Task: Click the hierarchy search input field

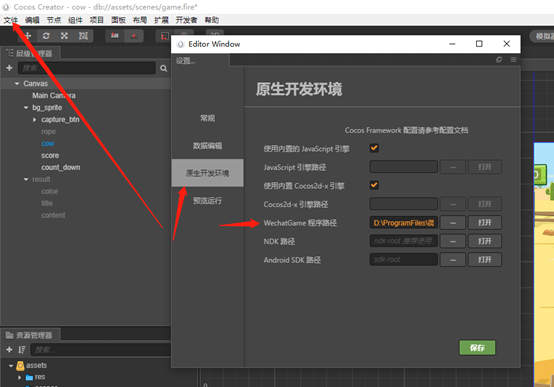Action: 87,68
